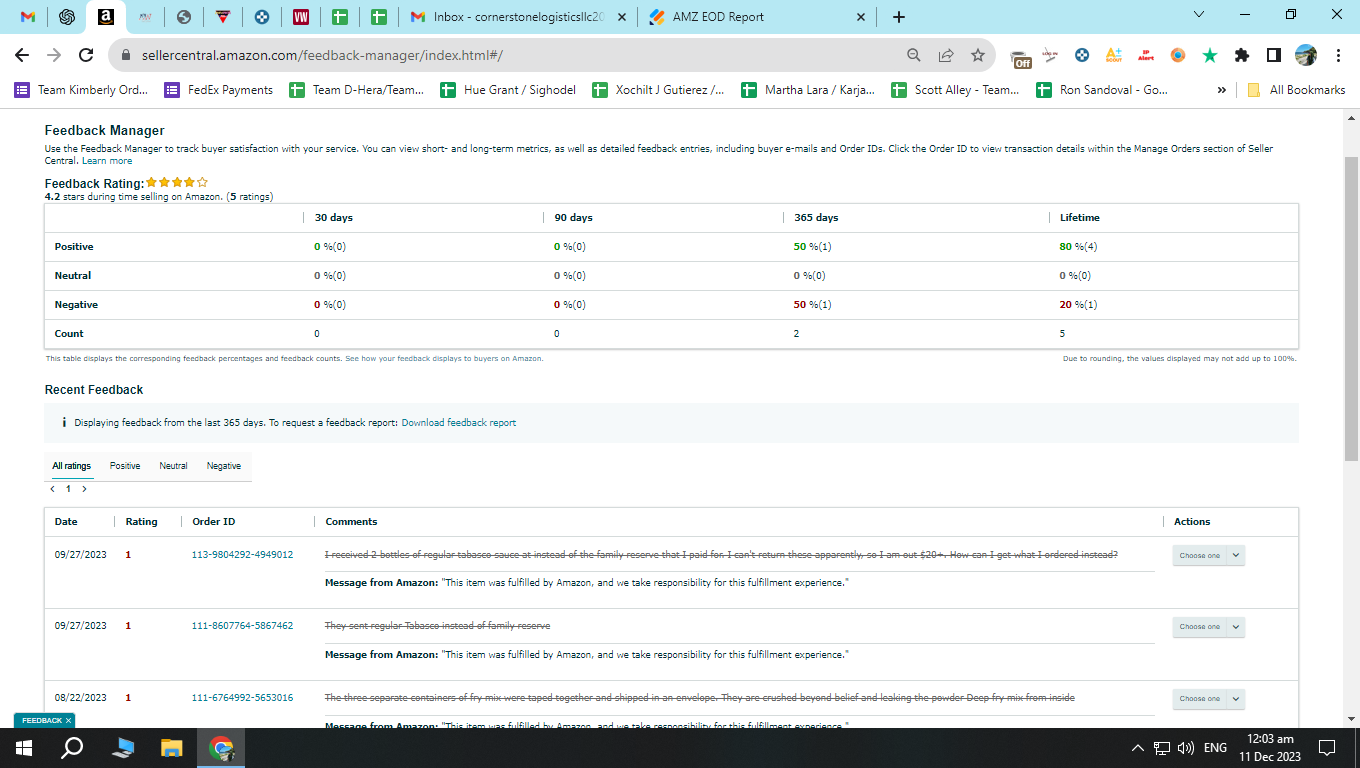The image size is (1360, 768).
Task: Toggle the browser side panel
Action: [1274, 55]
